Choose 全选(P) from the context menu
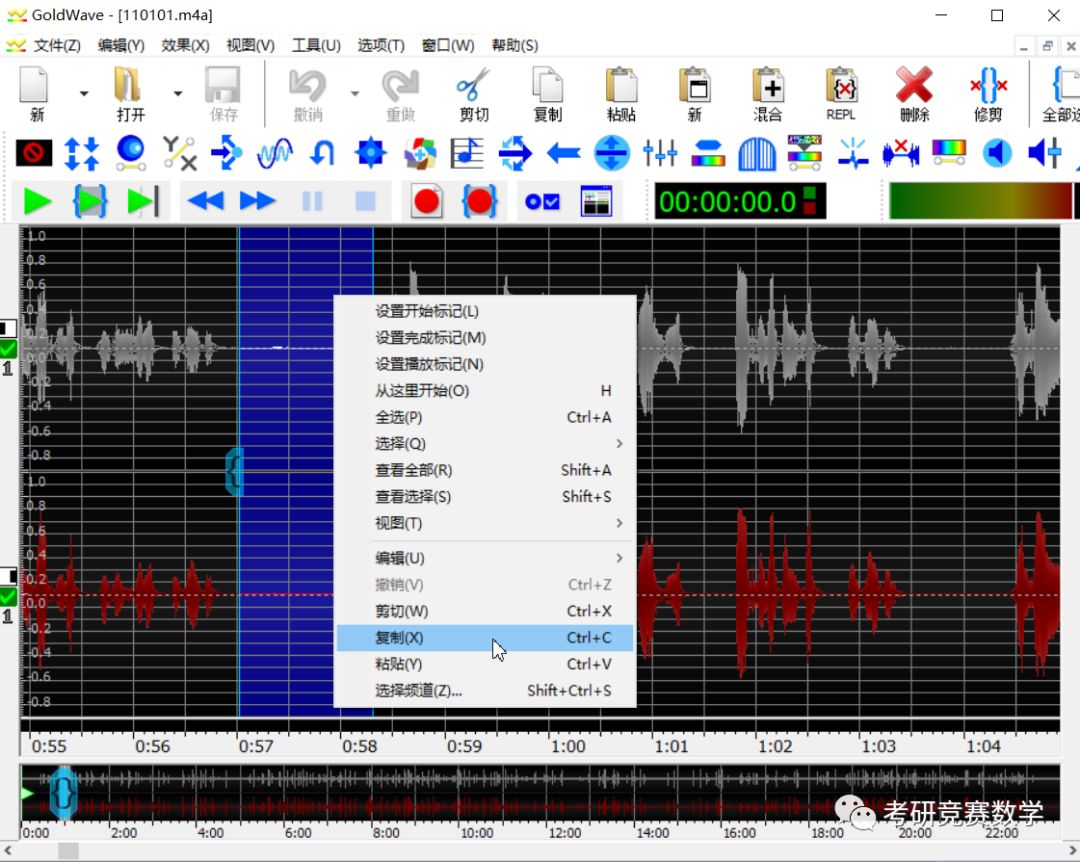Image resolution: width=1080 pixels, height=862 pixels. coord(485,418)
